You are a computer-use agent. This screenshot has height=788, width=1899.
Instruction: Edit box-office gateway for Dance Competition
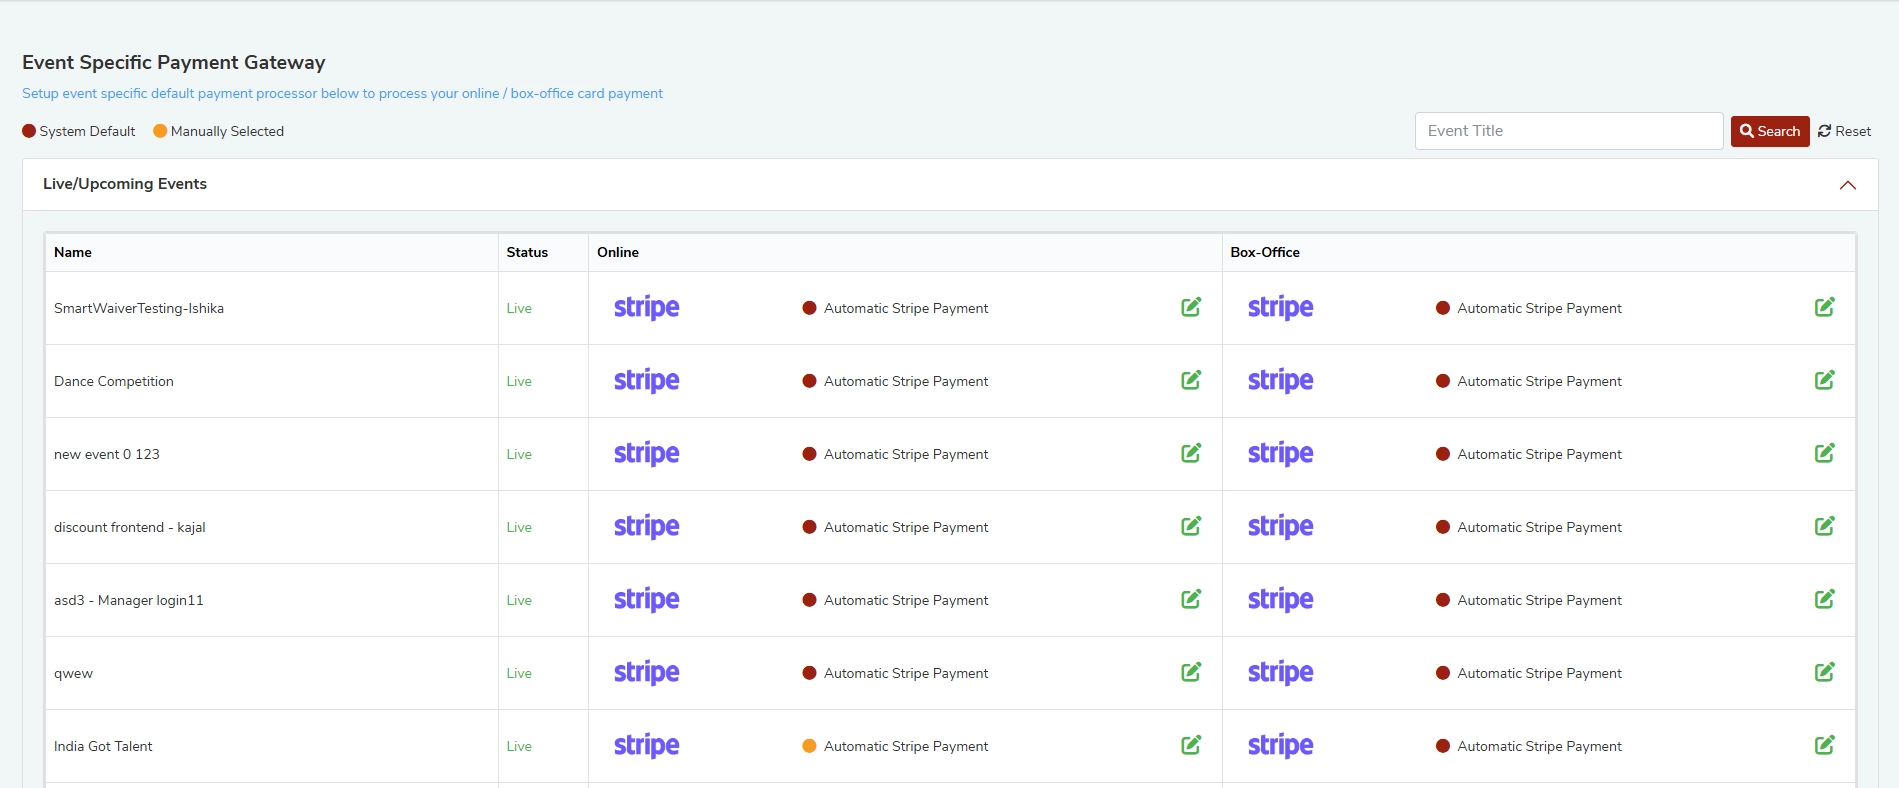pos(1825,380)
